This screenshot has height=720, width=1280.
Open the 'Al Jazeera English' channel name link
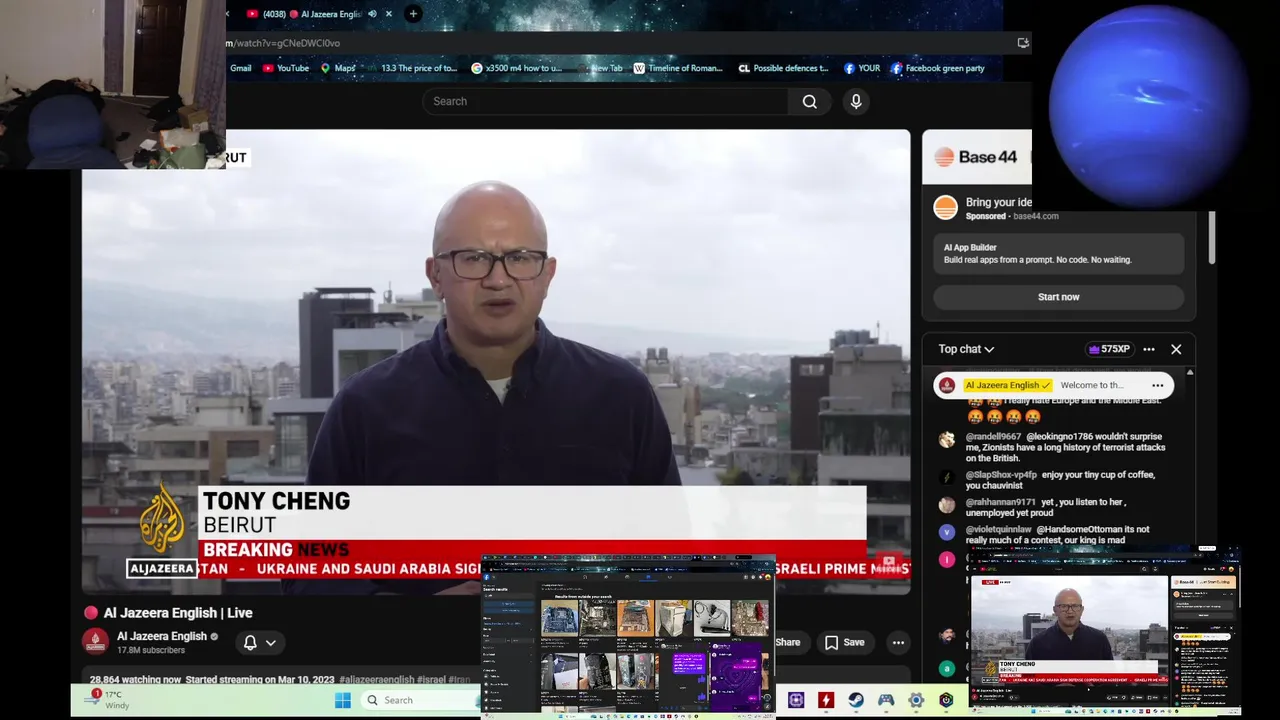[x=161, y=636]
